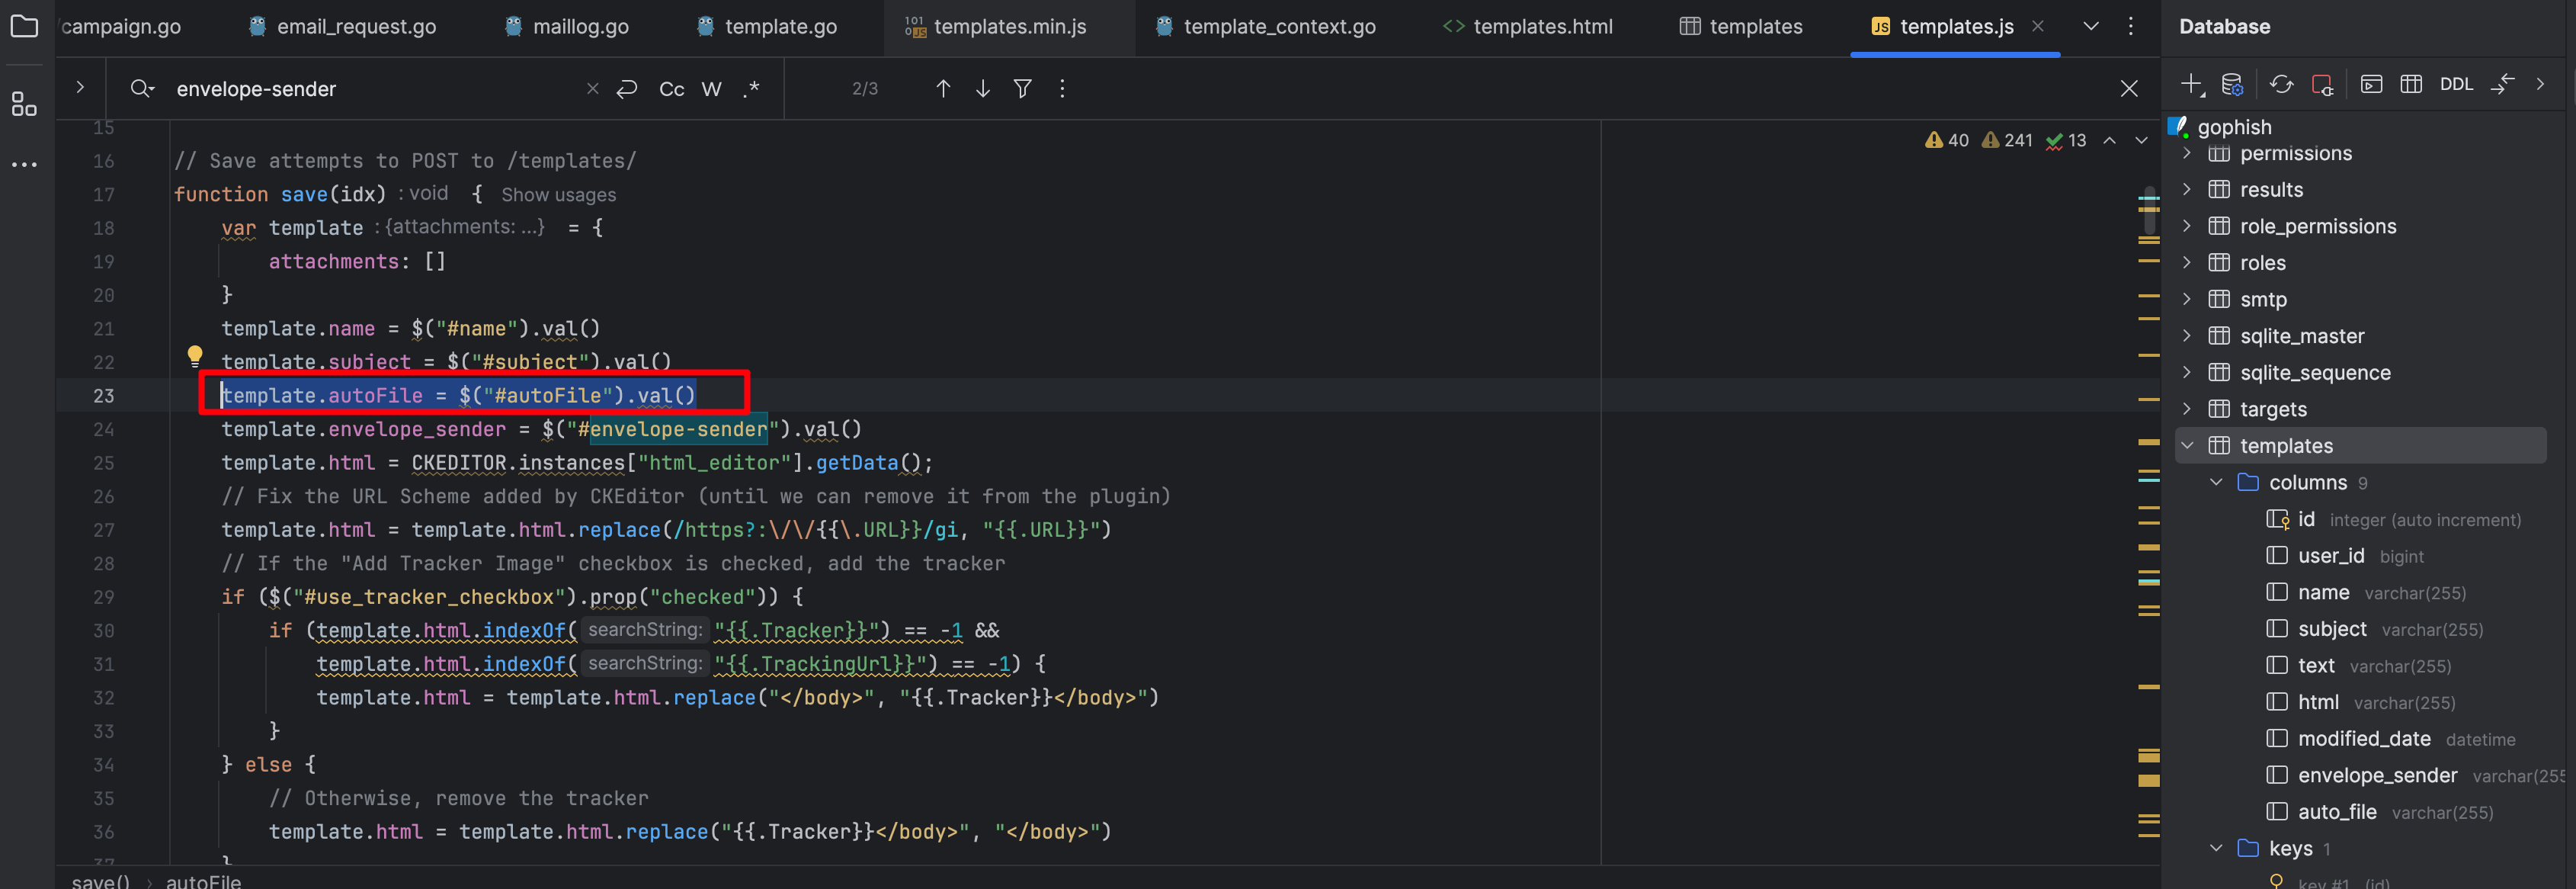Viewport: 2576px width, 889px height.
Task: Click the search history magnifier icon
Action: (x=142, y=89)
